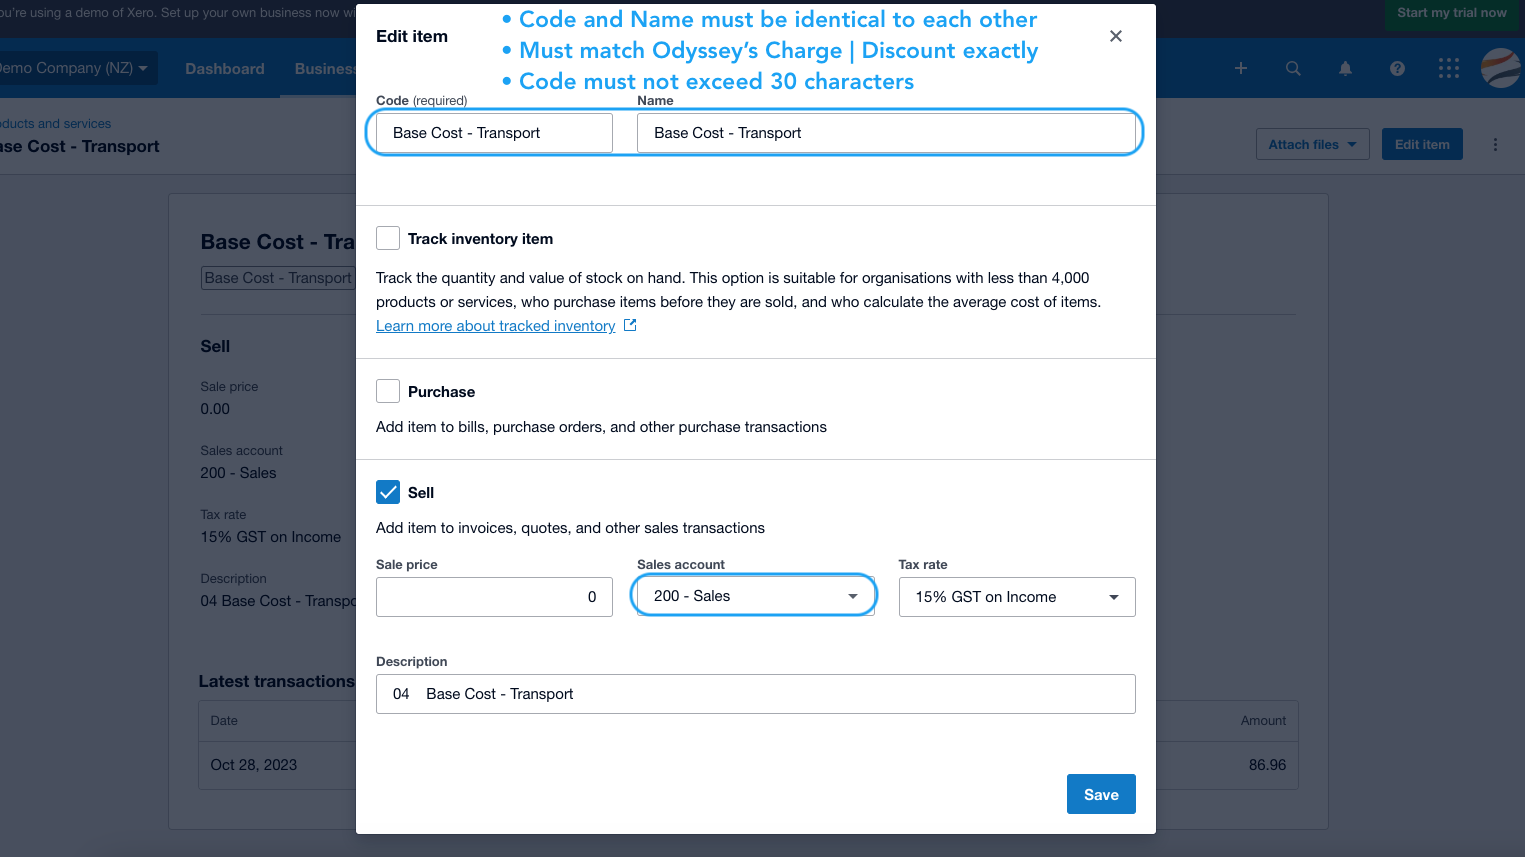Click the vertical three-dot more options icon
Screen dimensions: 1525x857
tap(1495, 145)
